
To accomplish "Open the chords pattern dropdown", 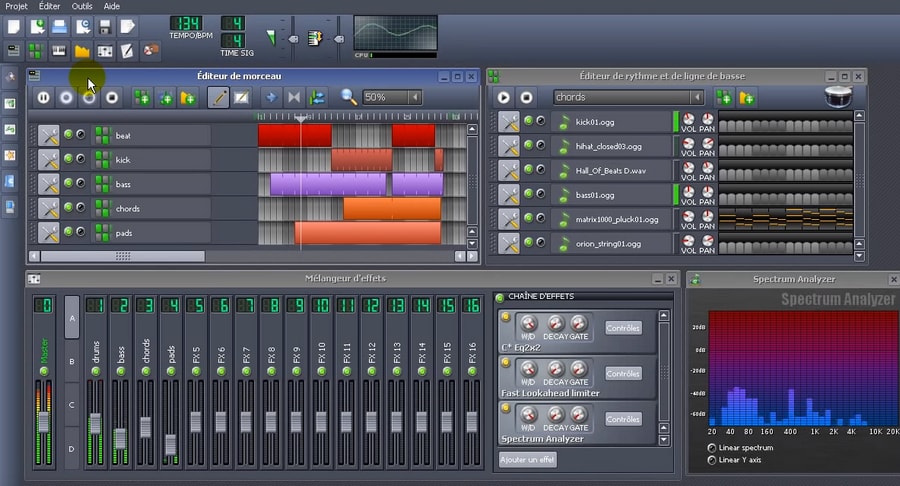I will [697, 98].
